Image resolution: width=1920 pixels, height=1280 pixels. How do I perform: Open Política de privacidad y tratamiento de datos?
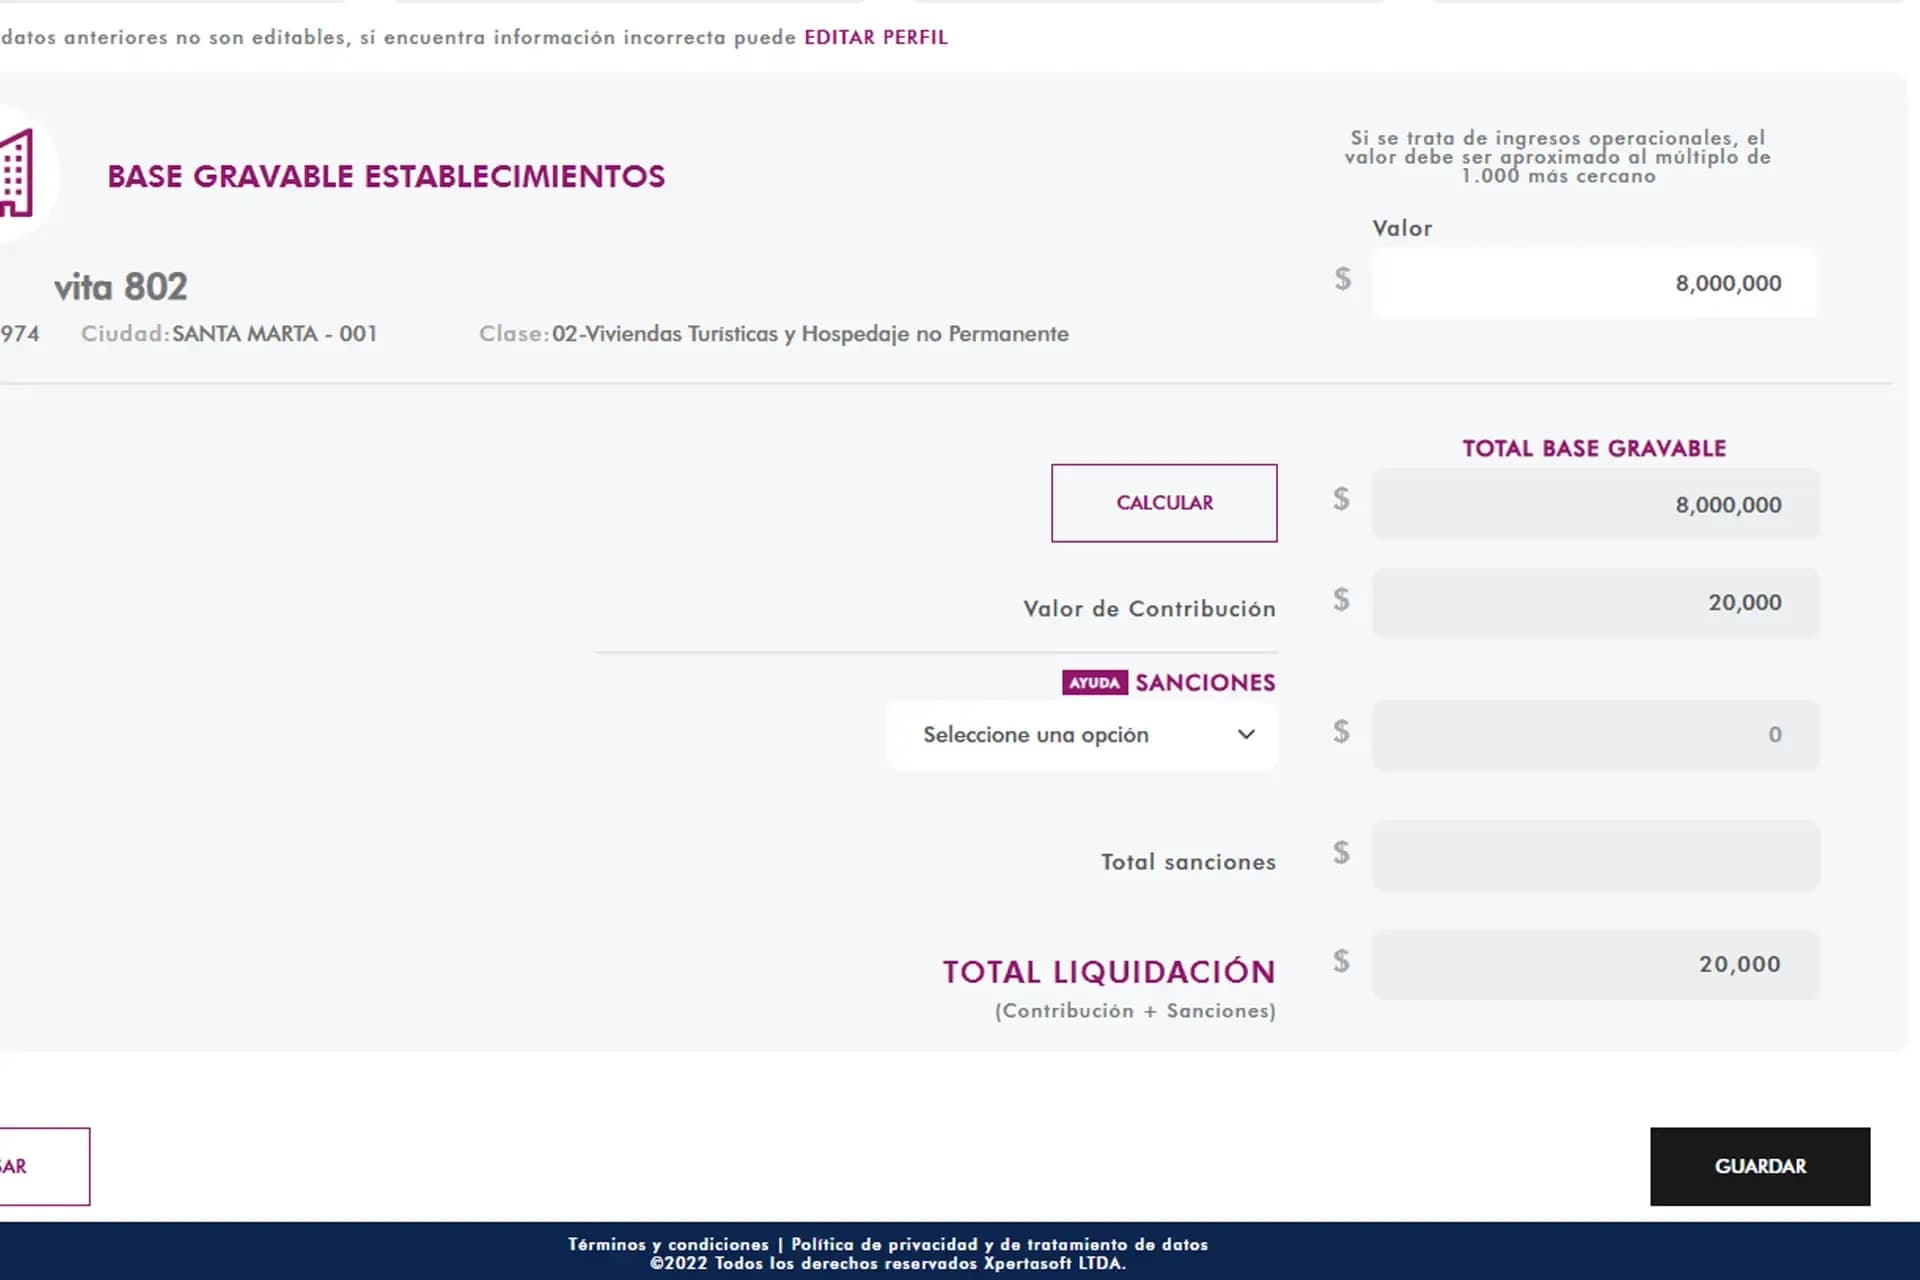coord(999,1244)
